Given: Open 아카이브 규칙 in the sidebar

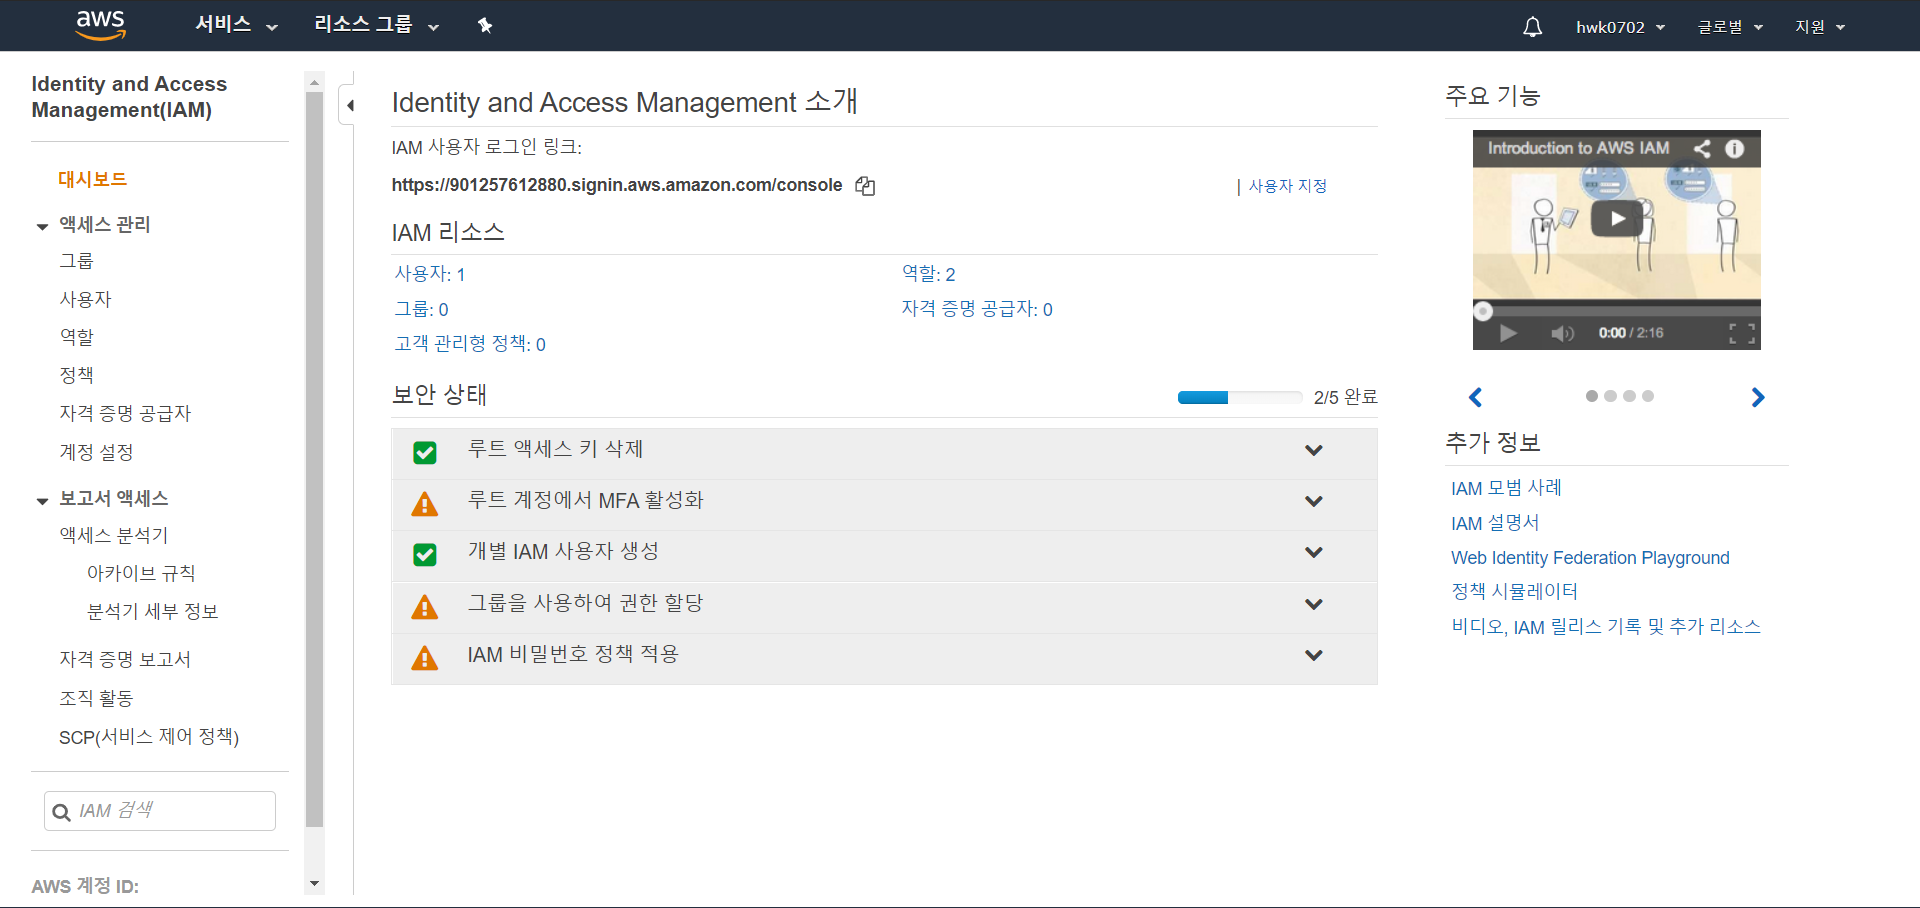Looking at the screenshot, I should pos(141,573).
